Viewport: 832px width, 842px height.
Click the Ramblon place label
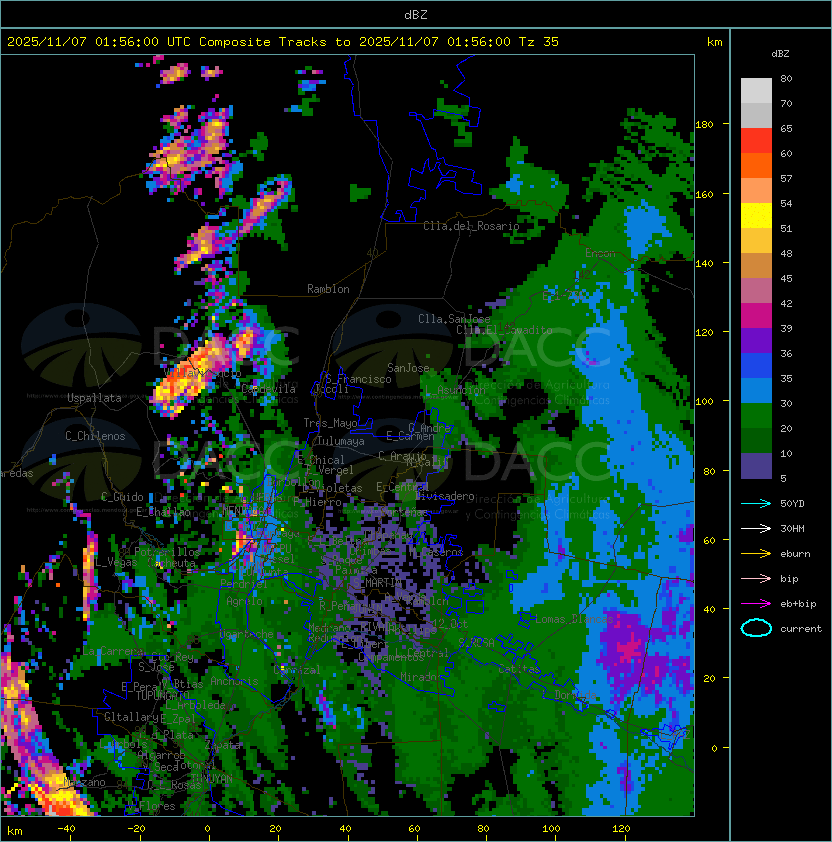point(328,289)
